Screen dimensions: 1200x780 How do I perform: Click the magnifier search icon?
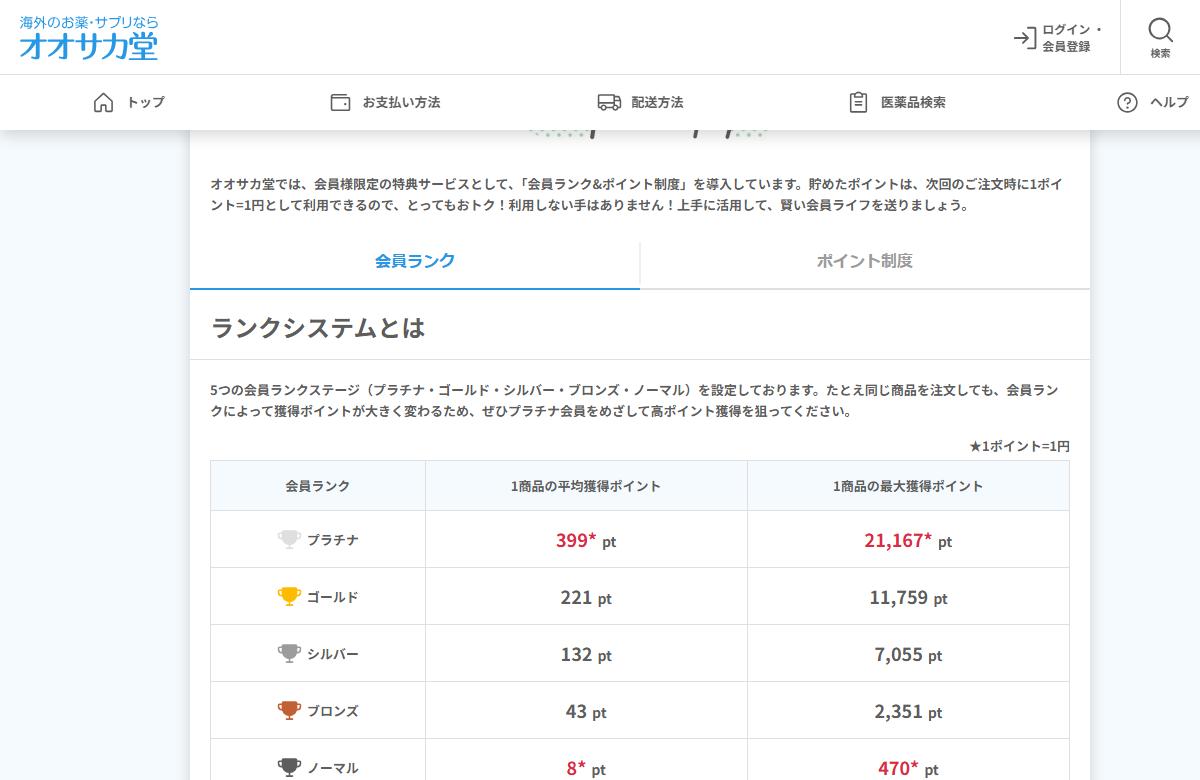click(x=1160, y=29)
